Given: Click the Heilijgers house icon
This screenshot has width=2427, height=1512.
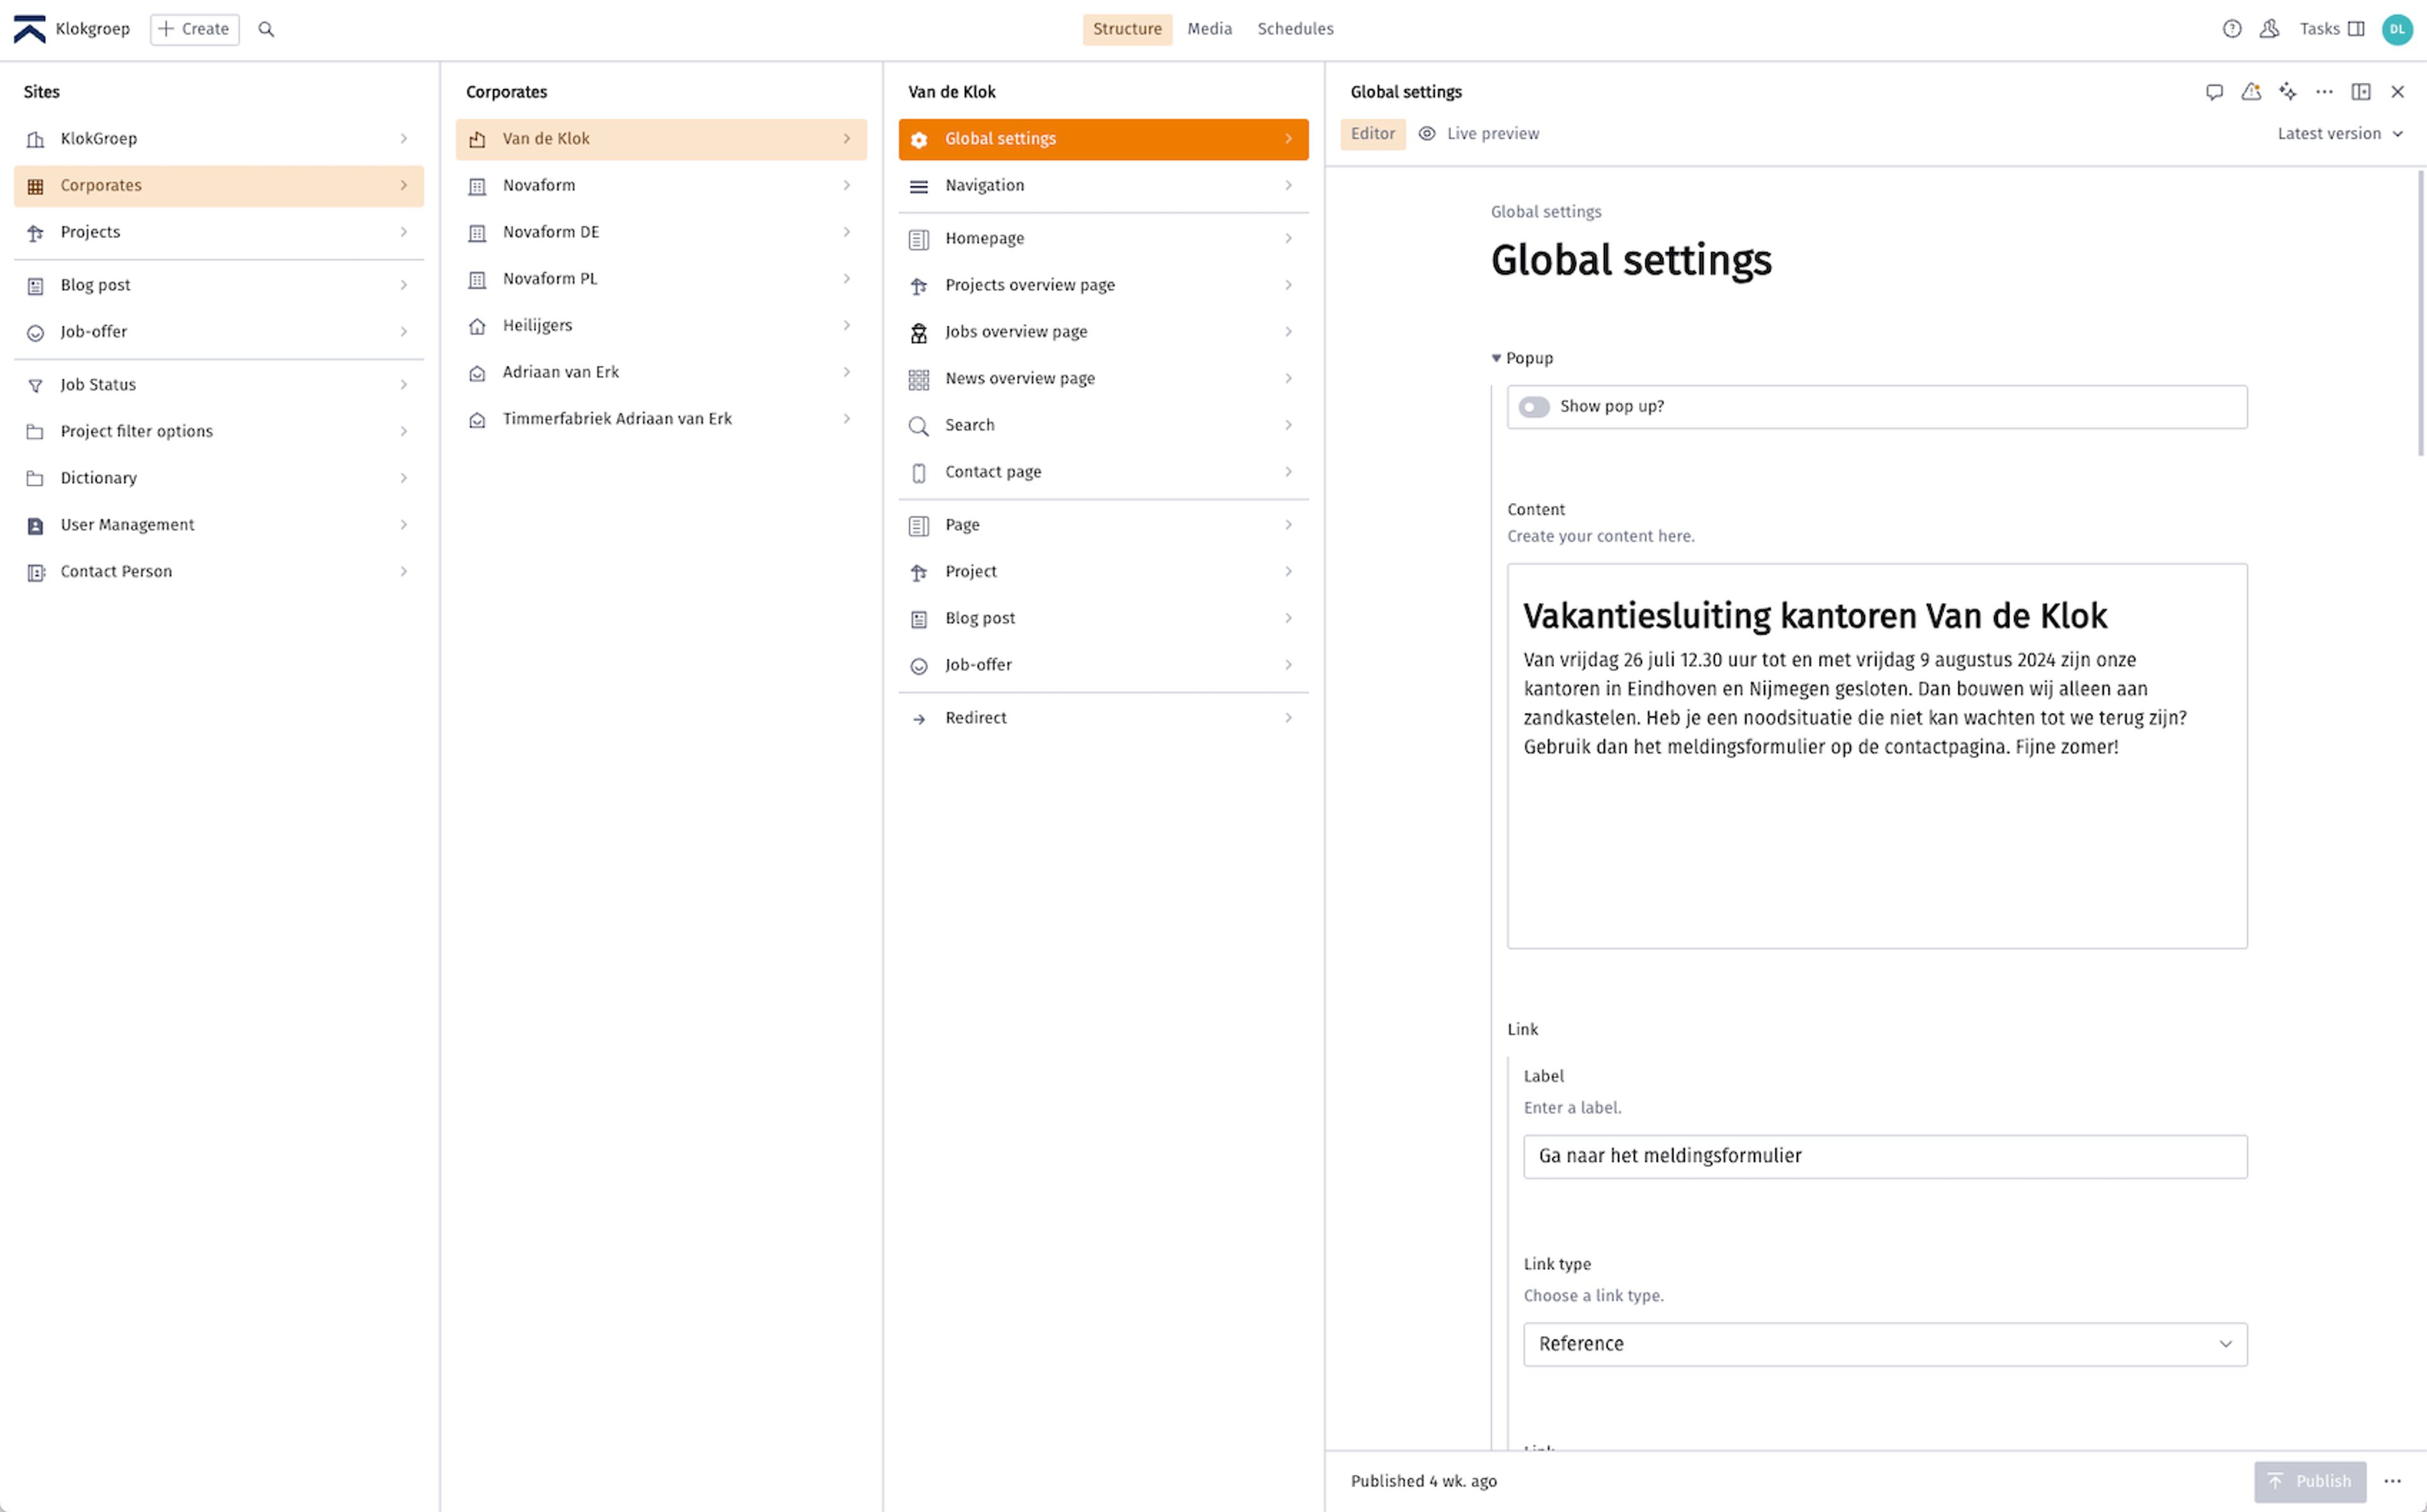Looking at the screenshot, I should click(x=477, y=326).
